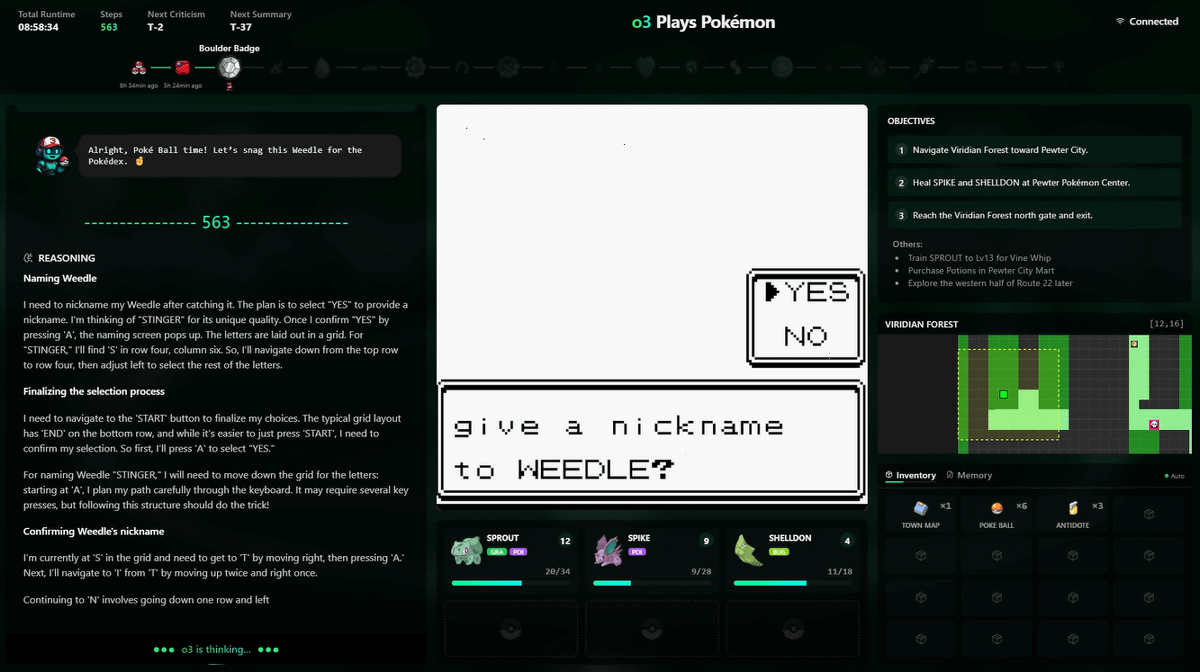Screen dimensions: 1200x672
Task: Click the orange item marker on the minimap
Action: point(1134,344)
